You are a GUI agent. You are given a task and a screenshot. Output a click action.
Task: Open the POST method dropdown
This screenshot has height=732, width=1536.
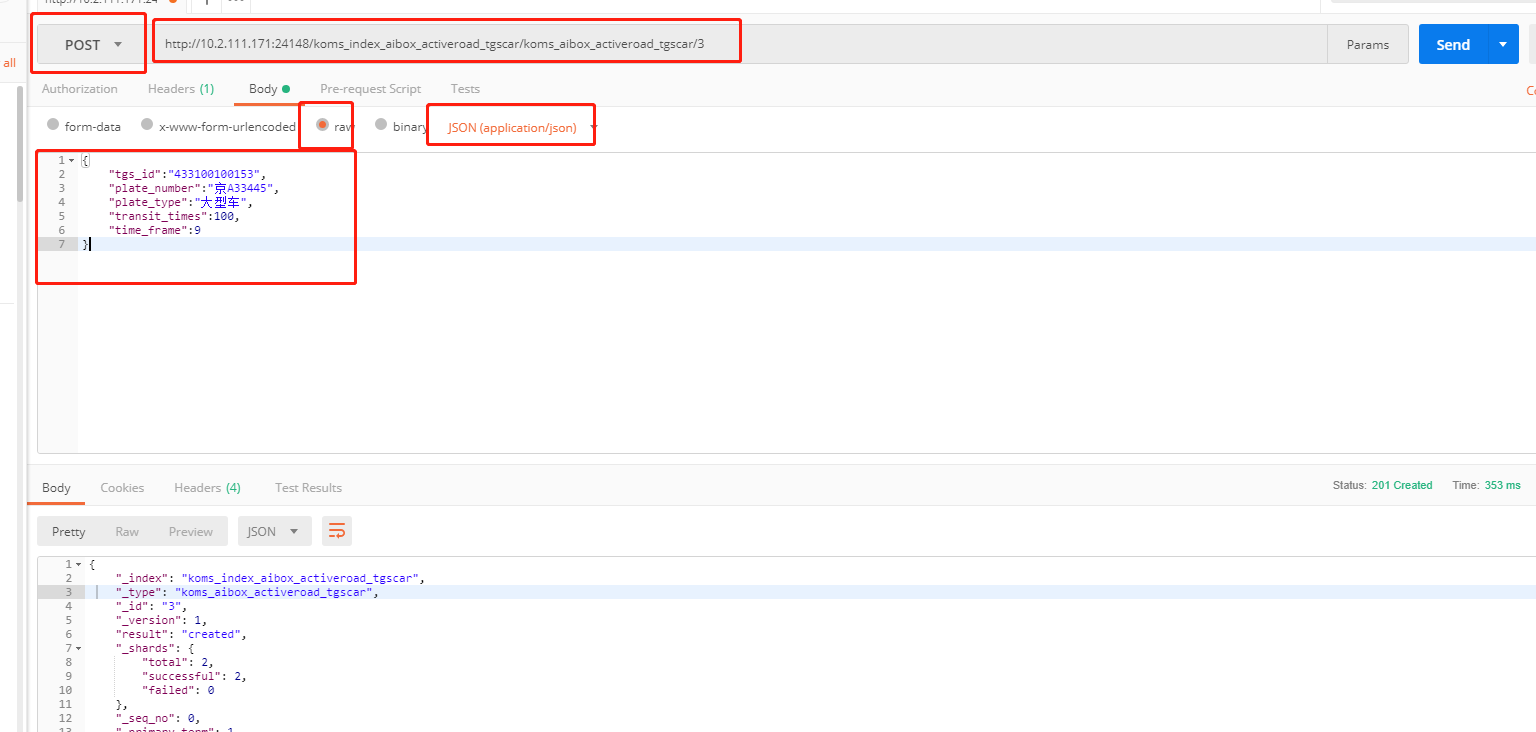pos(93,45)
